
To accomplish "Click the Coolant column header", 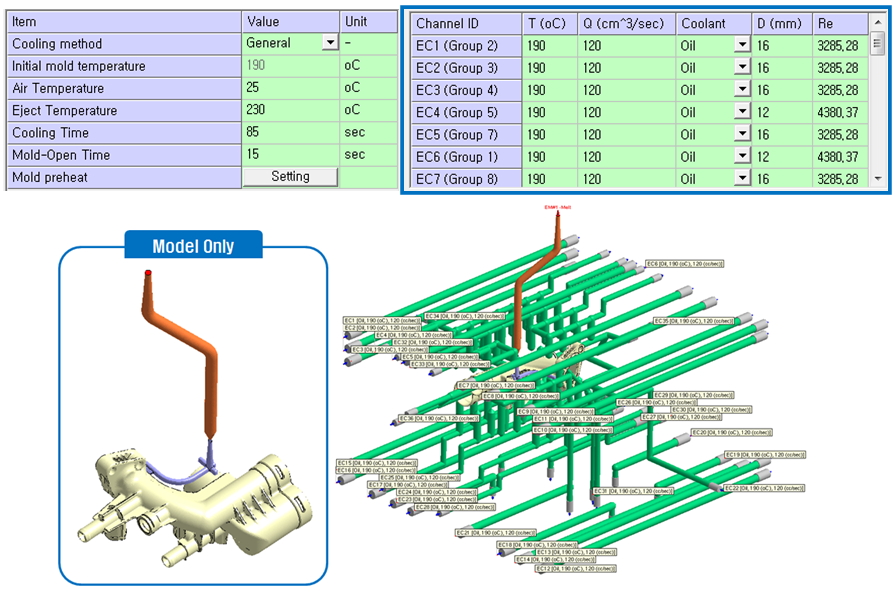I will (713, 23).
